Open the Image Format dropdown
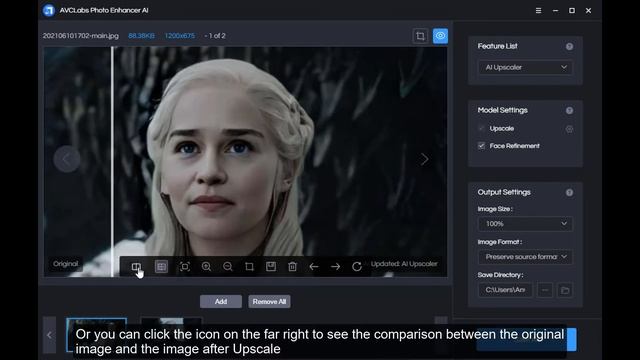 pos(525,257)
